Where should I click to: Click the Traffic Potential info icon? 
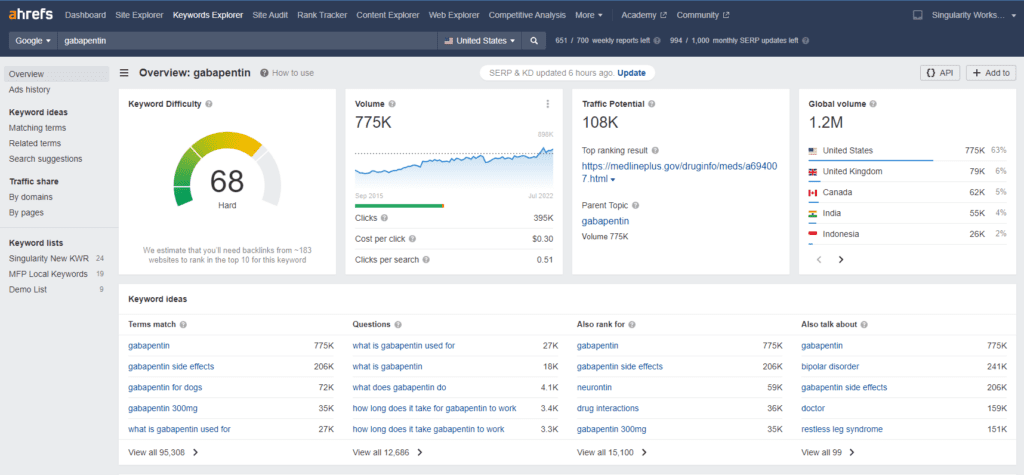coord(652,104)
